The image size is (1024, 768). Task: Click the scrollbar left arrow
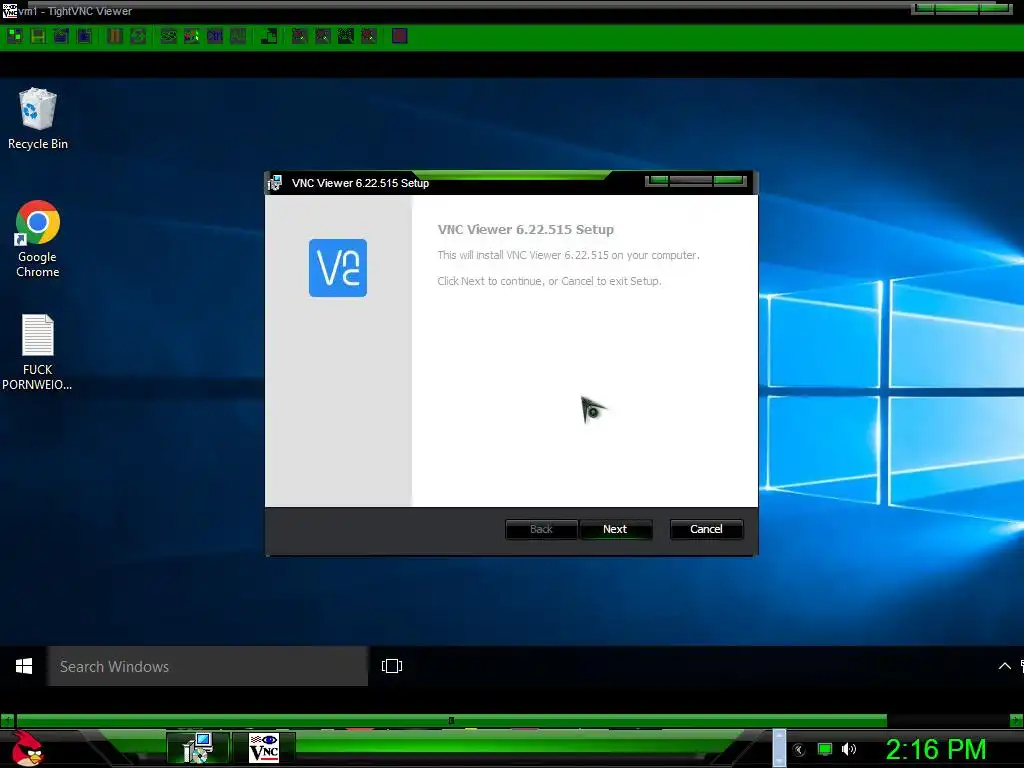(x=7, y=720)
